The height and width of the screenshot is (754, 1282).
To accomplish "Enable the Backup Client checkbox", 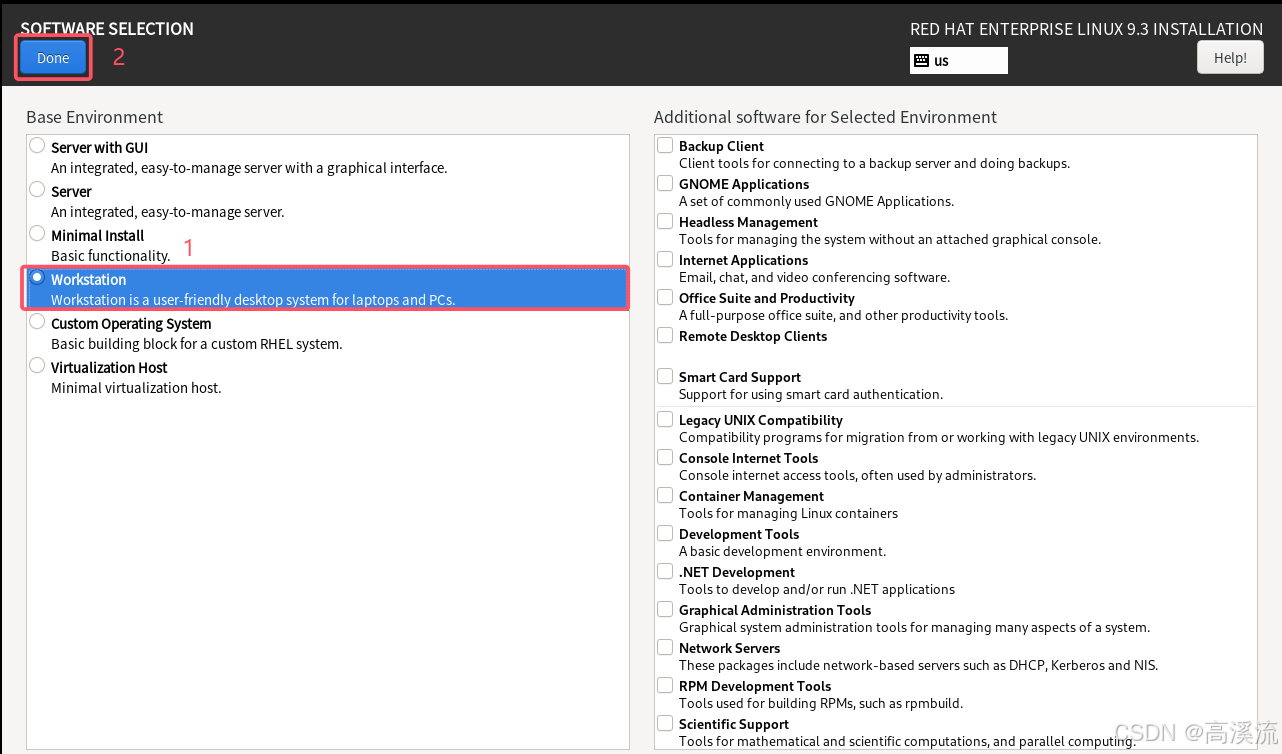I will coord(665,145).
